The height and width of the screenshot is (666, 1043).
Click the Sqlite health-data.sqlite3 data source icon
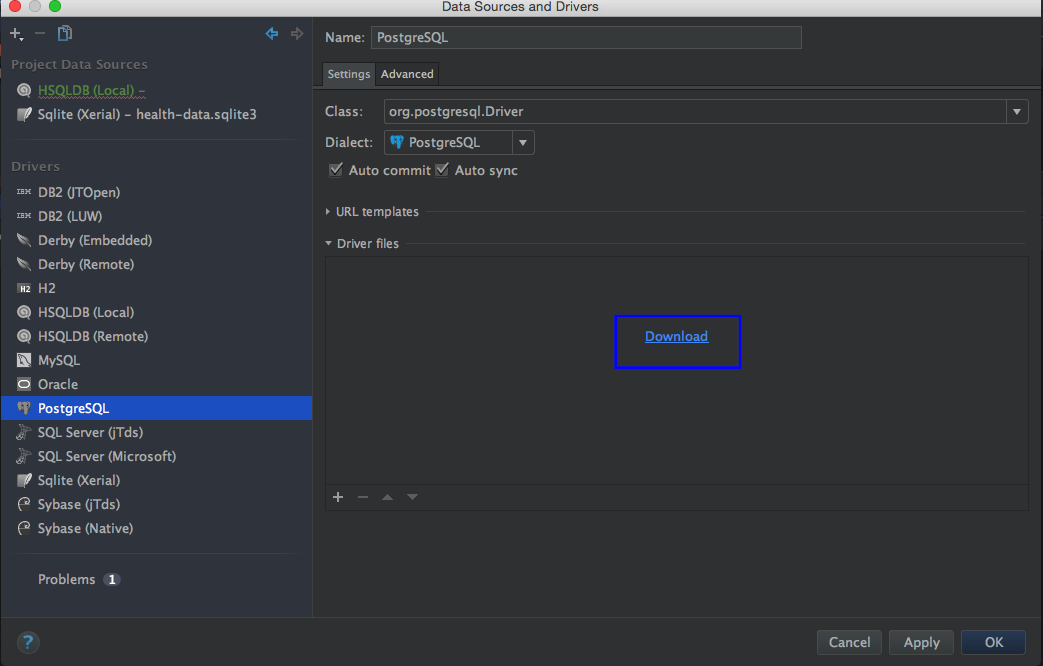pos(24,114)
